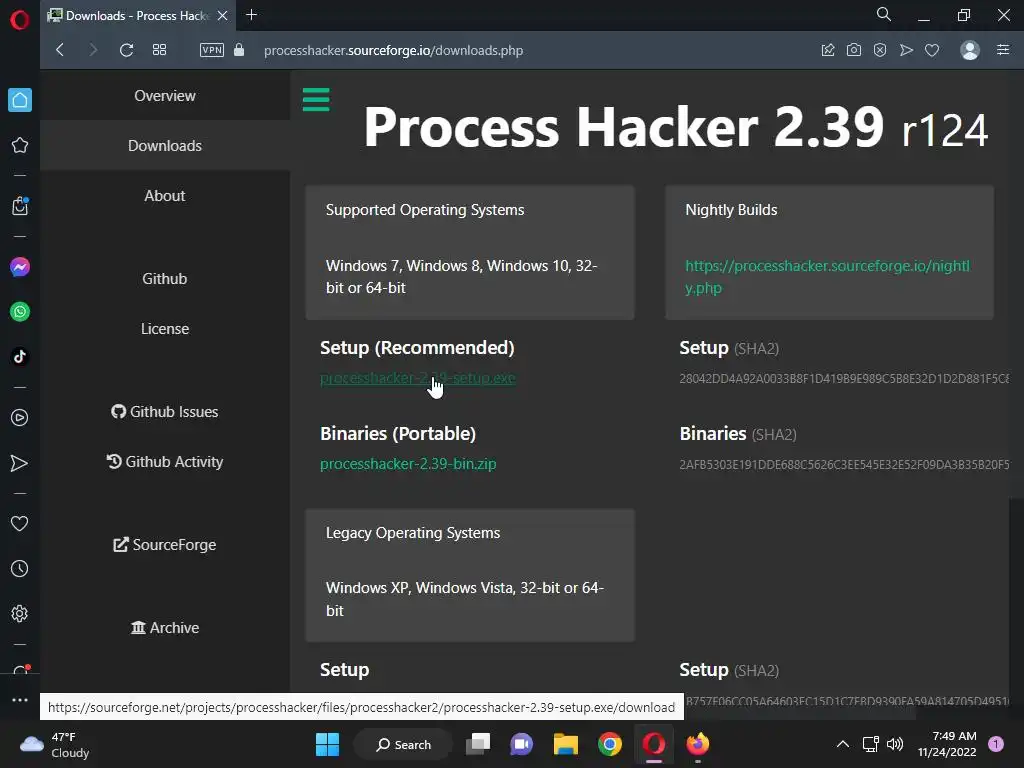Open WhatsApp in the Opera sidebar
Viewport: 1024px width, 768px height.
[x=20, y=312]
